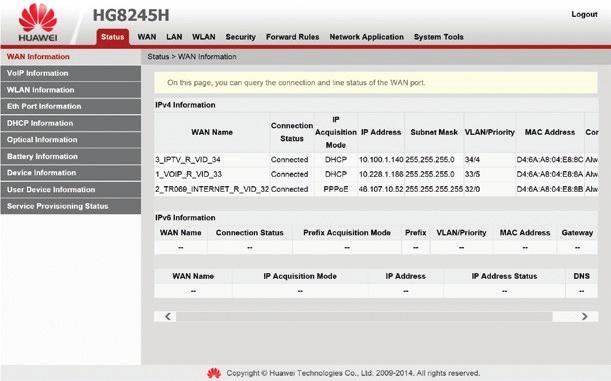Viewport: 611px width, 381px height.
Task: Click the DNS column header
Action: 581,276
